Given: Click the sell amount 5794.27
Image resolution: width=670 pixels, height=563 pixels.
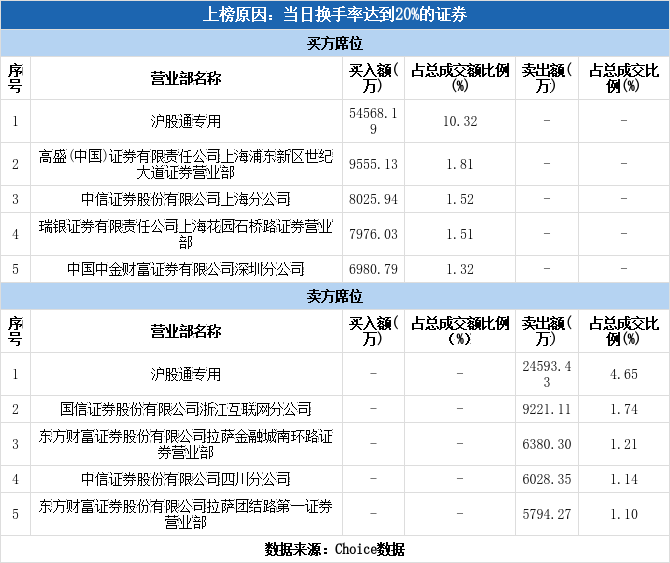Looking at the screenshot, I should click(x=547, y=514).
